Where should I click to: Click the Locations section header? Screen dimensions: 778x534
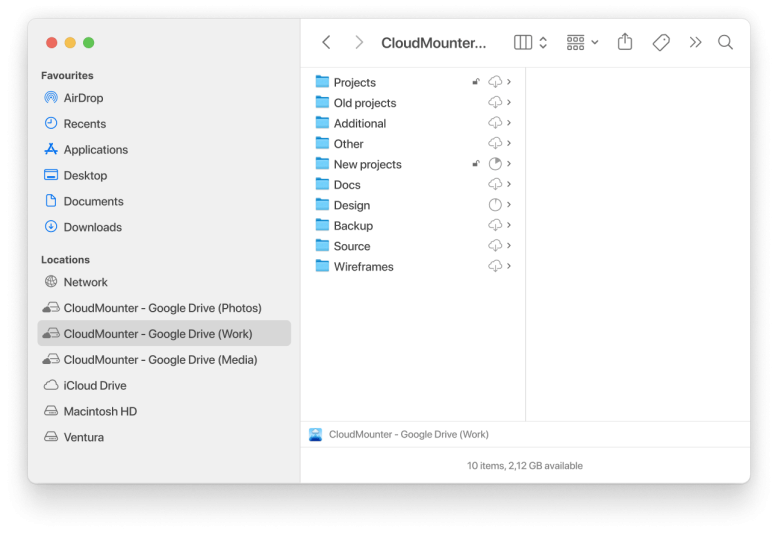click(x=65, y=260)
